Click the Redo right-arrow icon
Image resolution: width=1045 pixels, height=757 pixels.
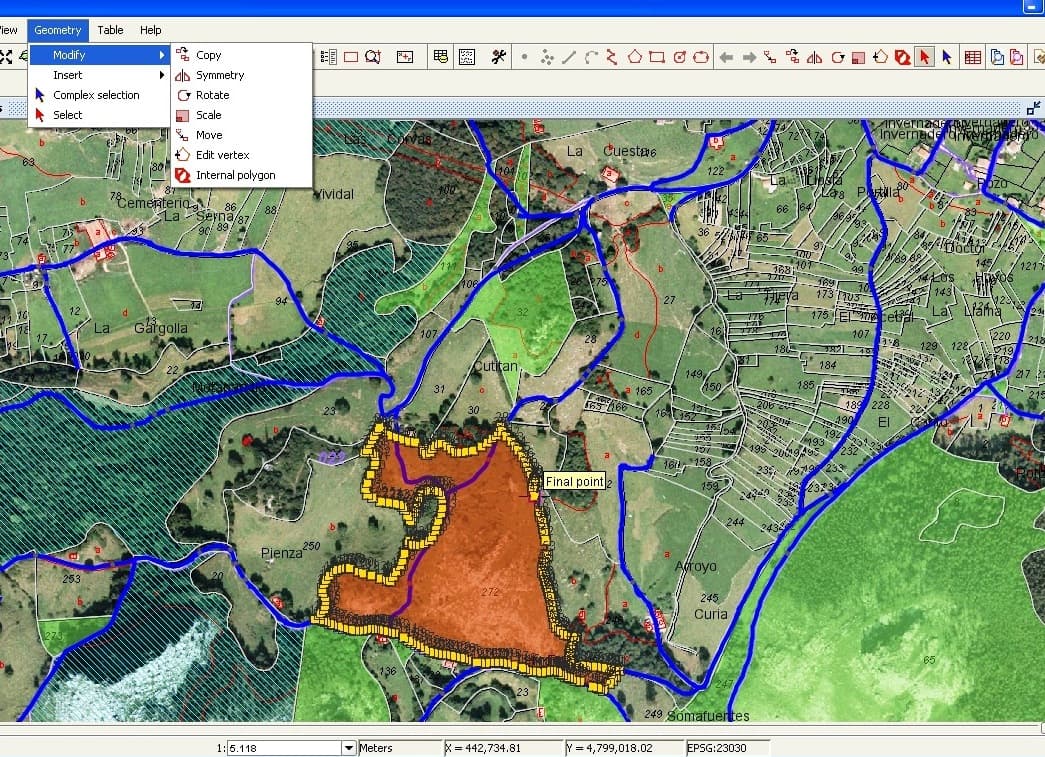749,57
